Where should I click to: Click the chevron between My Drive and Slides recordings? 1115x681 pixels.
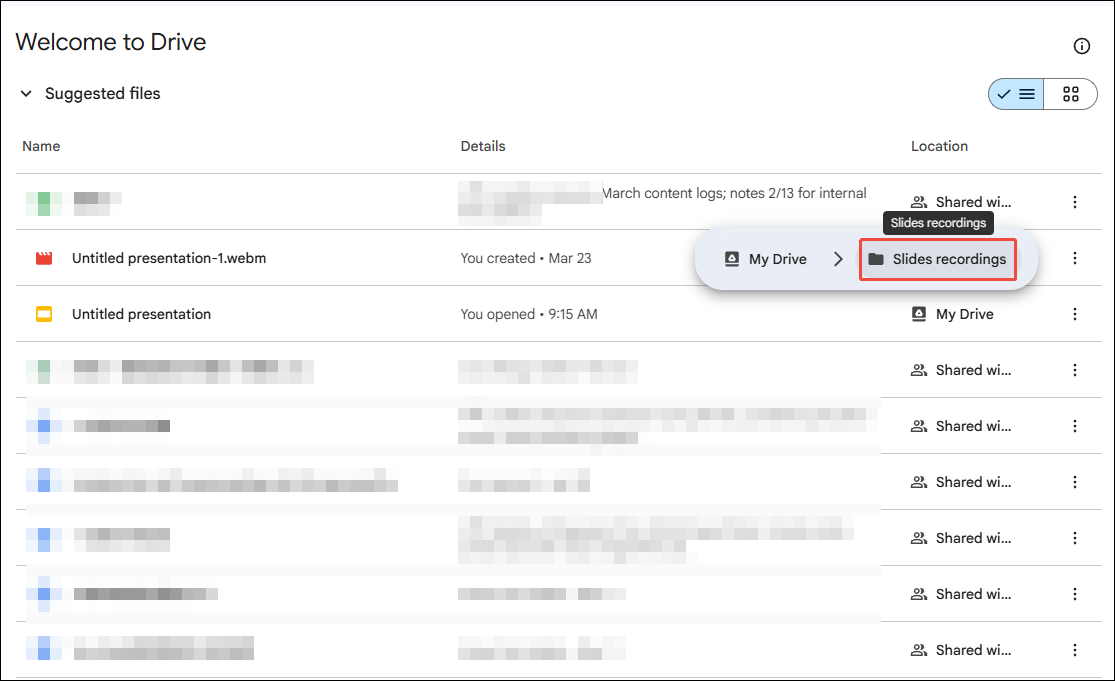839,258
